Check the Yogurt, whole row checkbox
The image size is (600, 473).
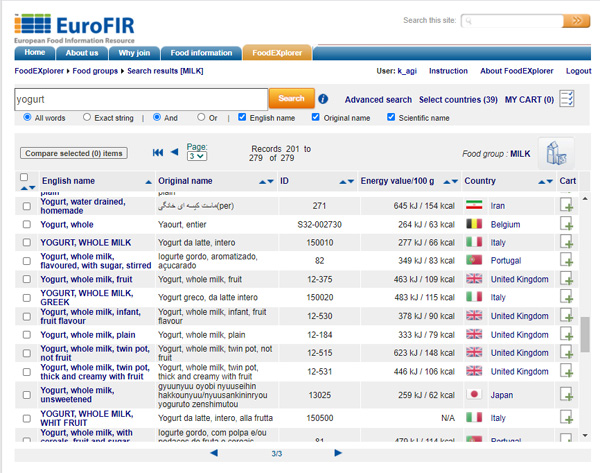(27, 224)
